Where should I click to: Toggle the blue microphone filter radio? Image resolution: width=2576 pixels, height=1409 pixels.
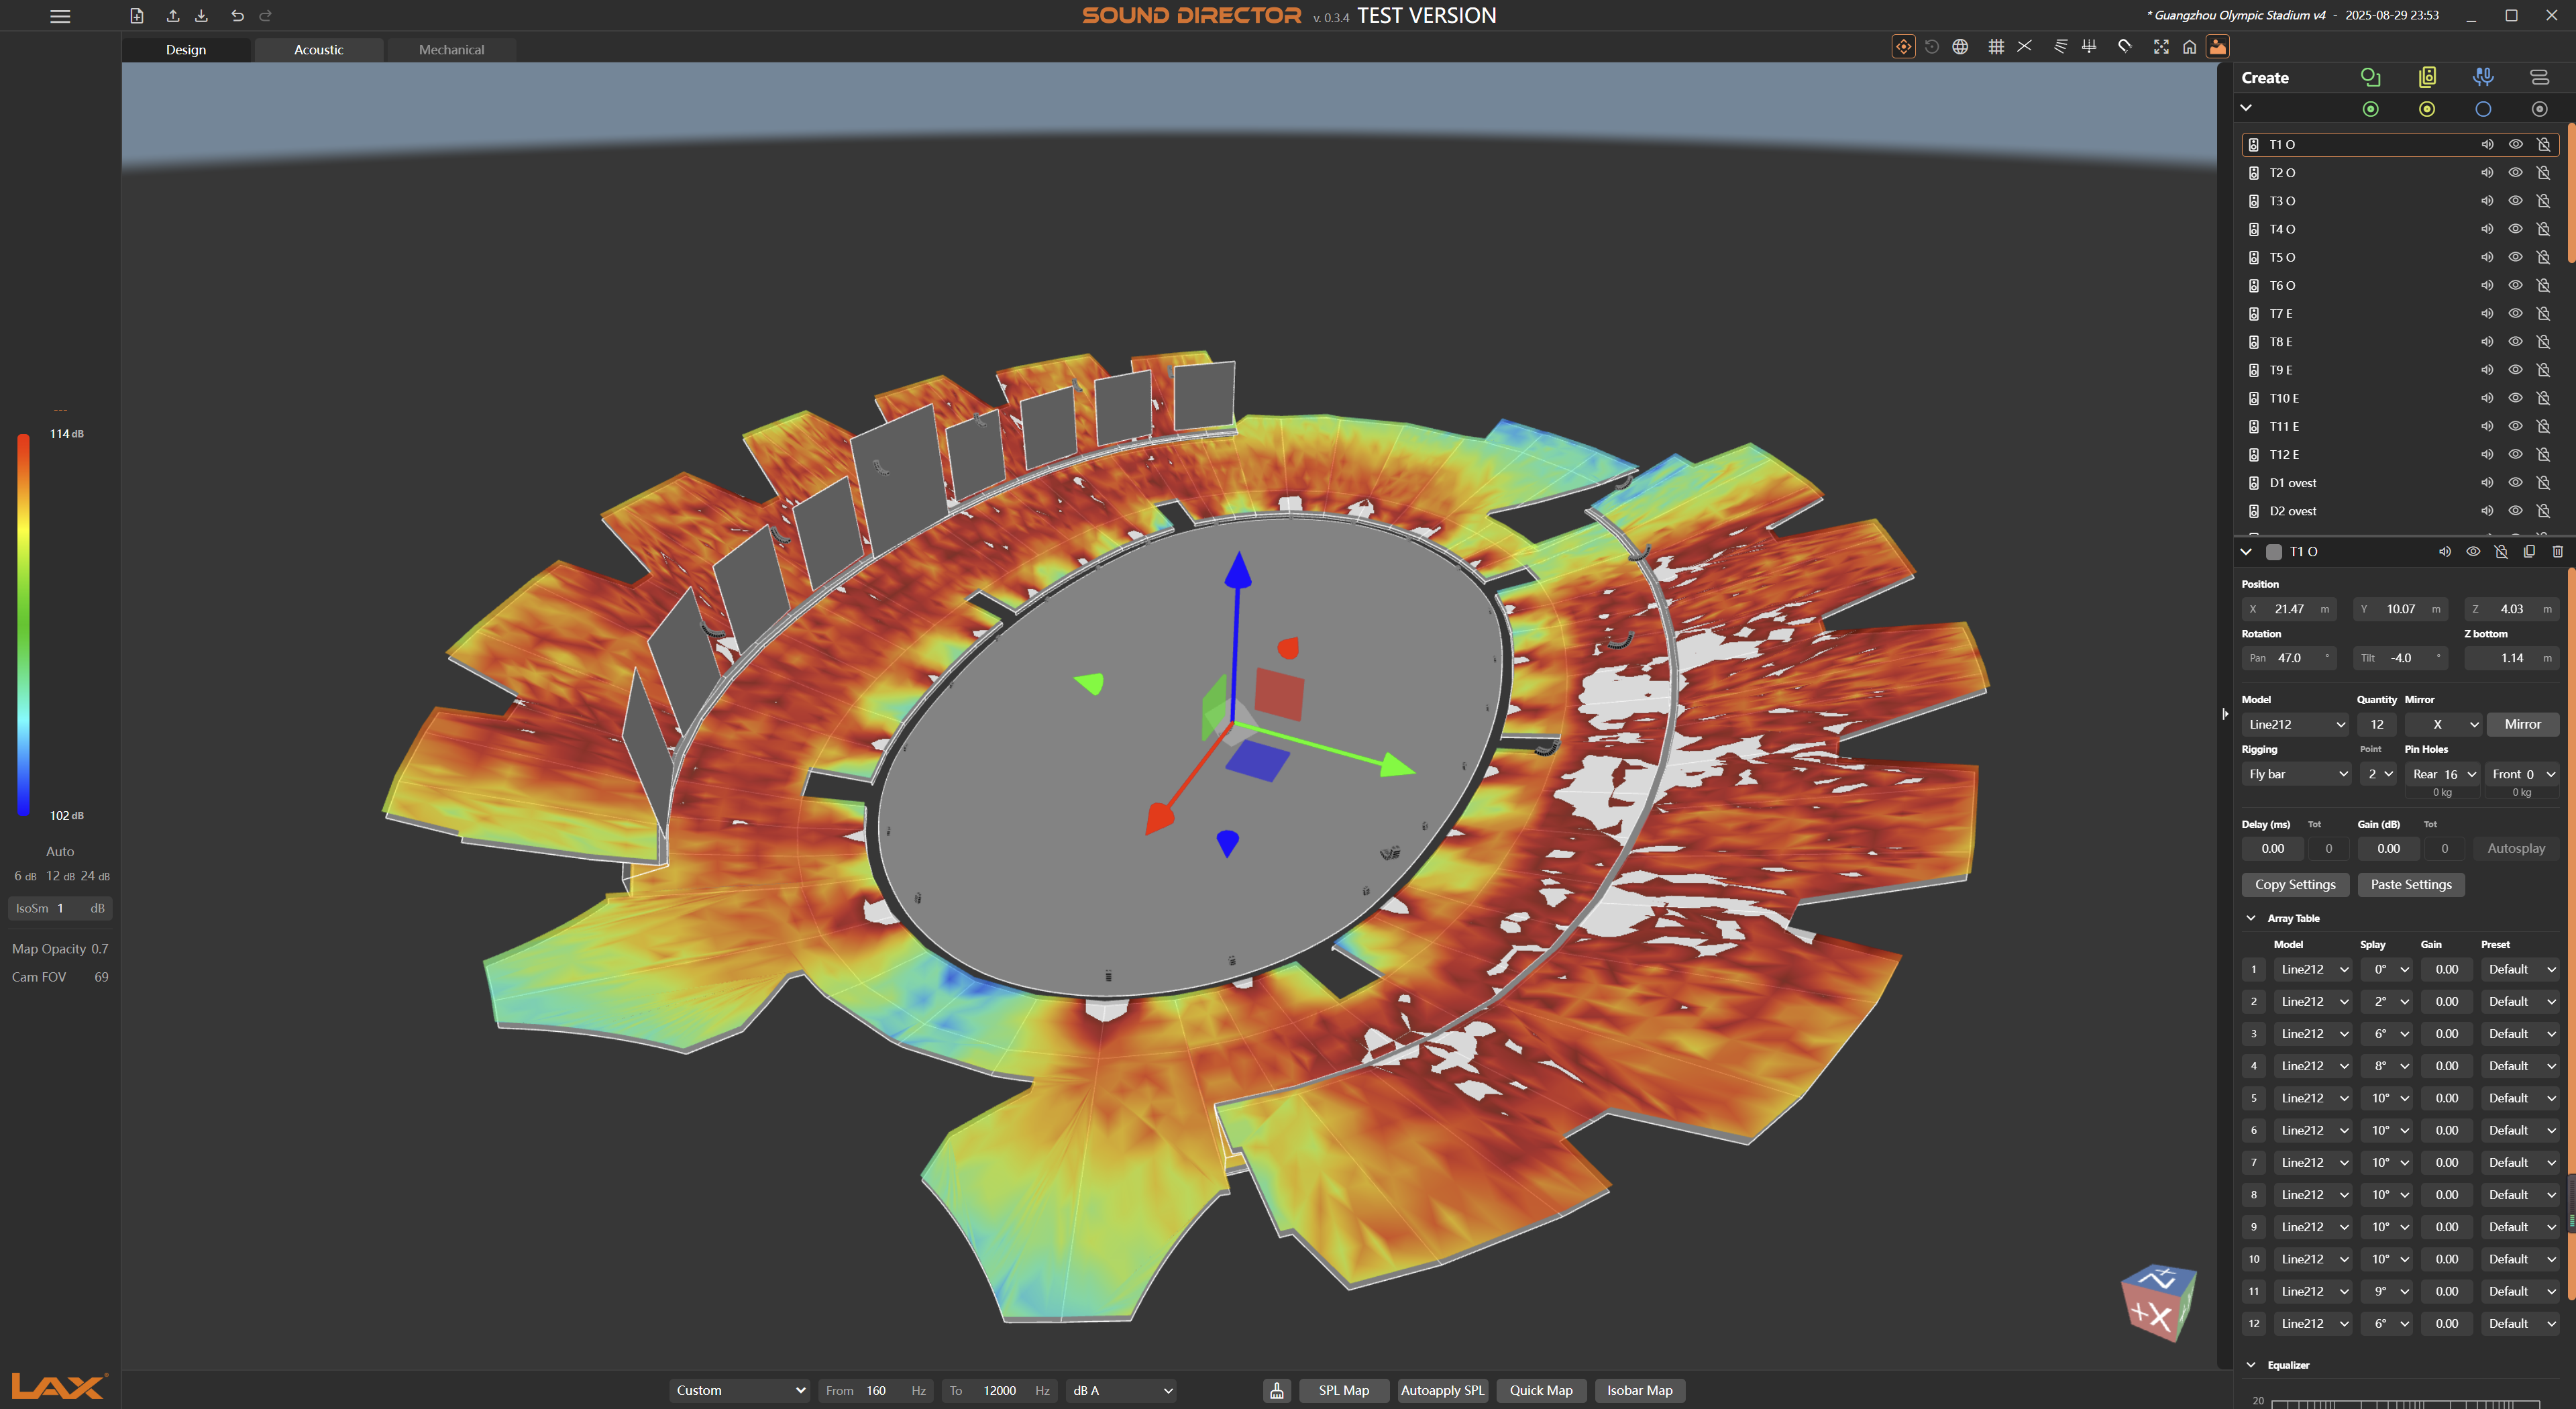(2482, 109)
